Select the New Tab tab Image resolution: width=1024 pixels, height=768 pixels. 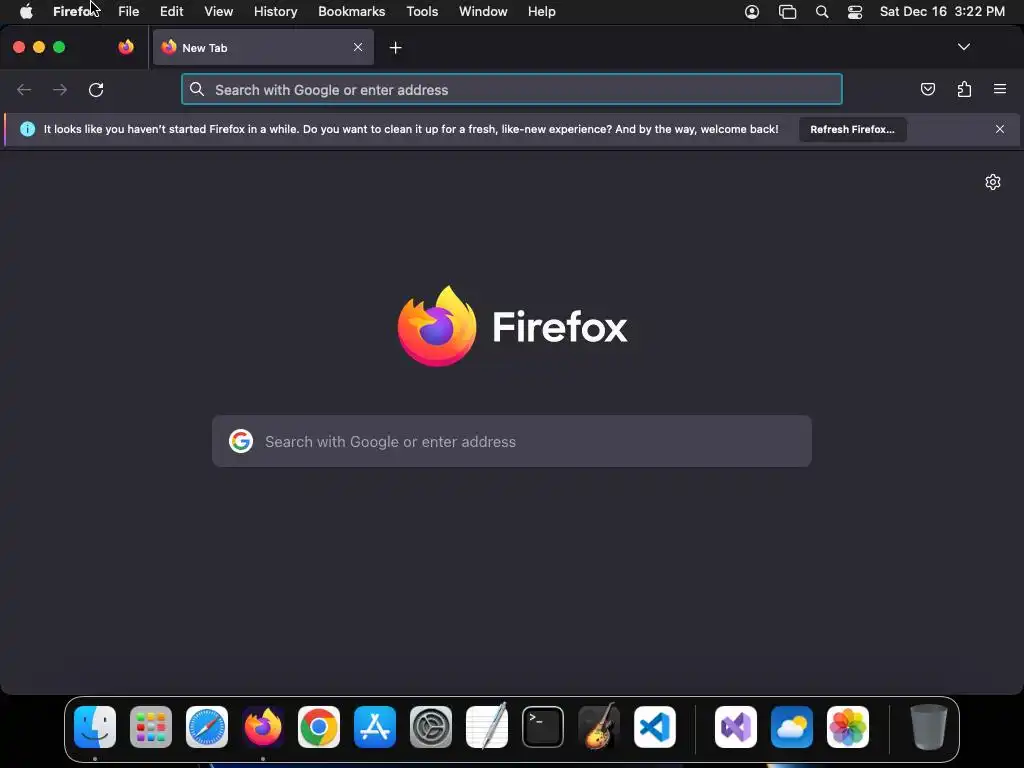click(263, 47)
